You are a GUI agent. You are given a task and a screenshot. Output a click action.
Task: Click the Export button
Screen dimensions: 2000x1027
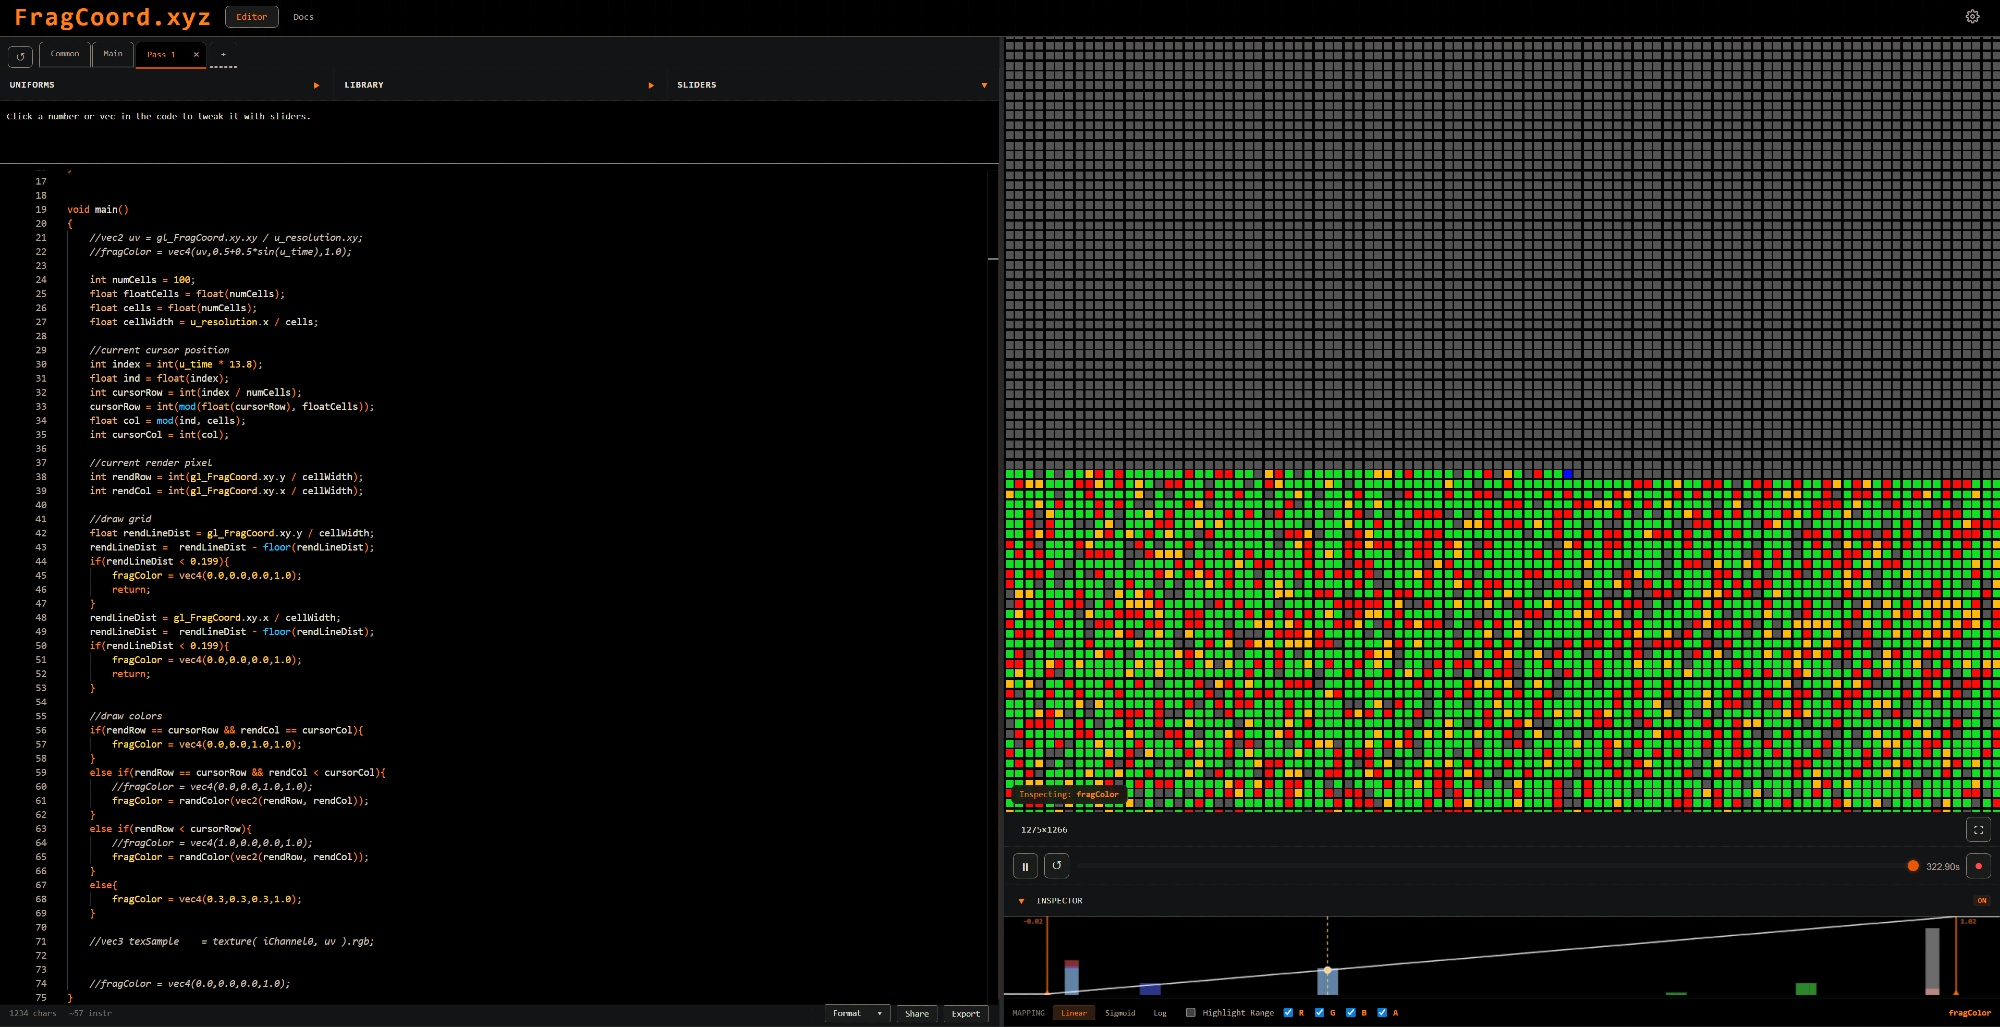coord(965,1014)
